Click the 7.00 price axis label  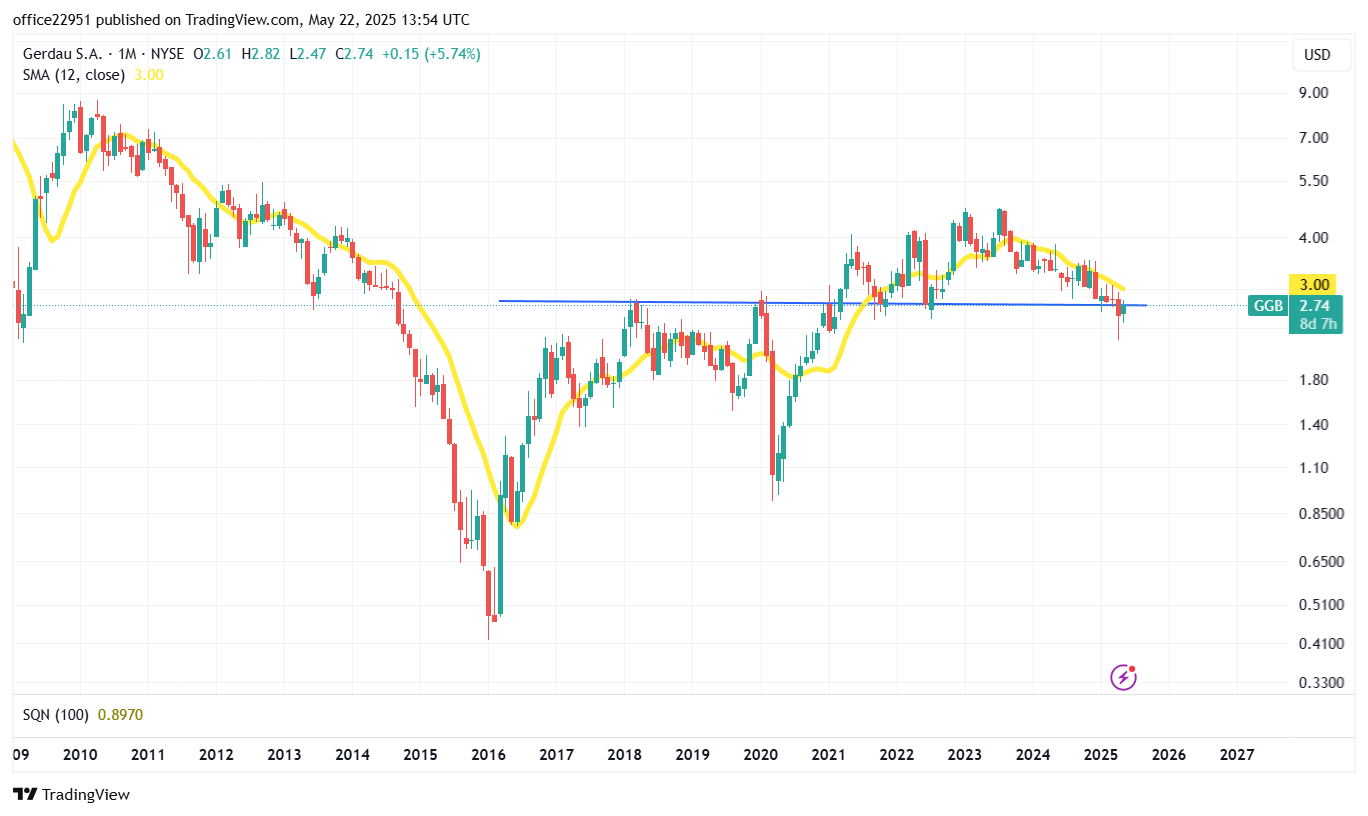click(1313, 137)
